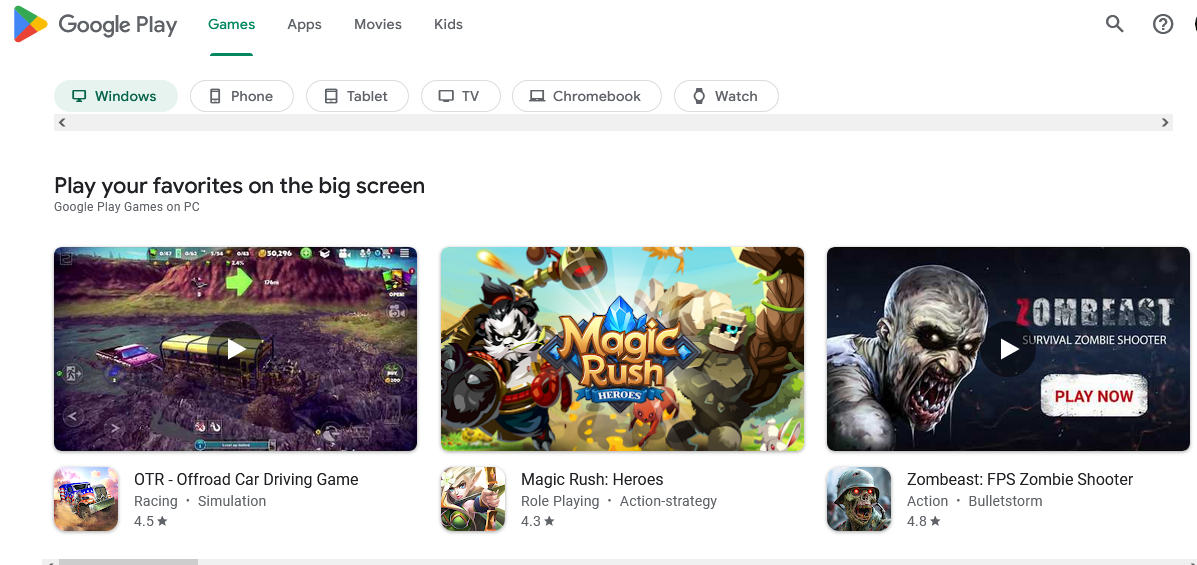Viewport: 1197px width, 565px height.
Task: Click the 4.8 star rating of Zombeast
Action: tap(924, 521)
